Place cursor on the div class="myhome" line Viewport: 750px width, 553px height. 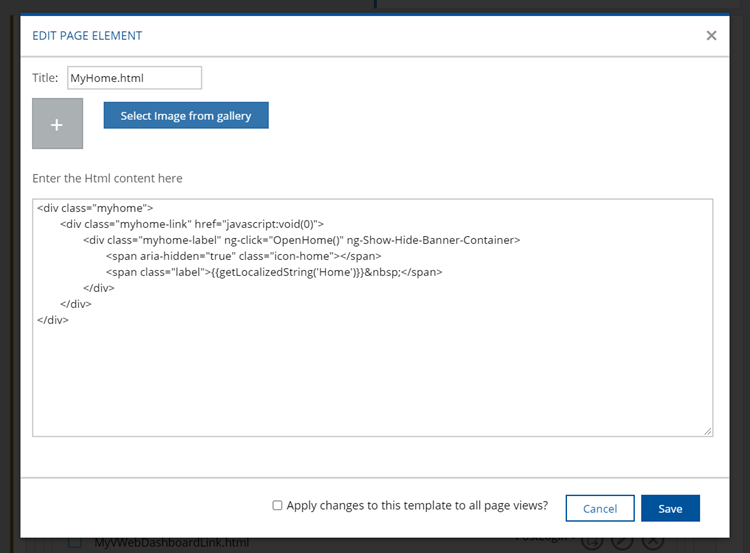(95, 208)
